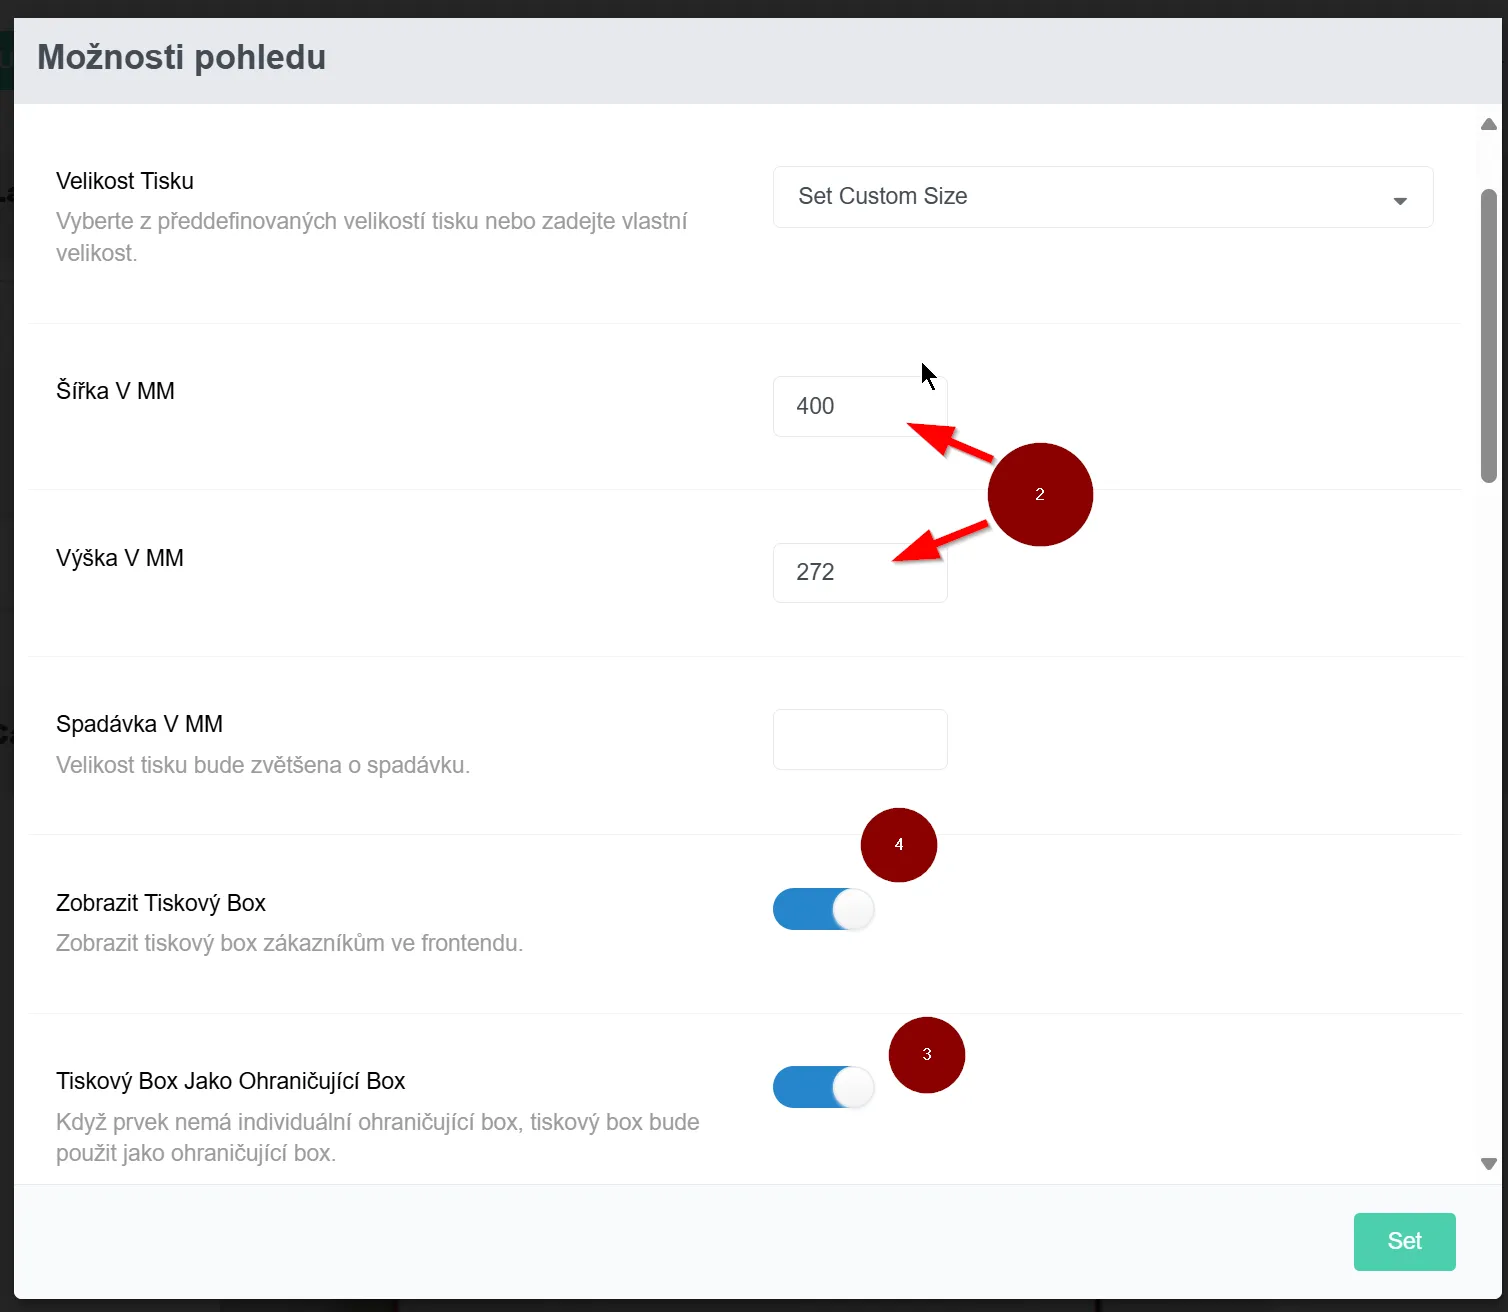The height and width of the screenshot is (1312, 1508).
Task: Click the vertical scrollbar thumb
Action: 1489,335
